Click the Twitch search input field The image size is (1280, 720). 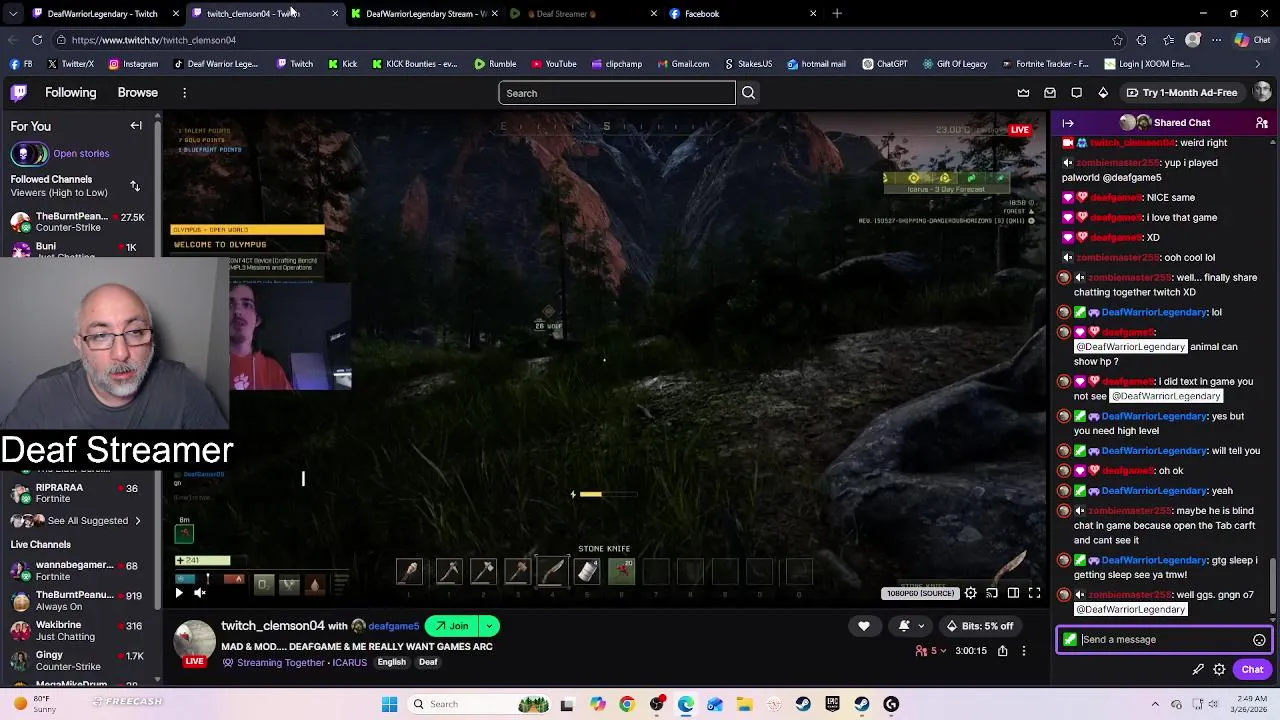617,93
